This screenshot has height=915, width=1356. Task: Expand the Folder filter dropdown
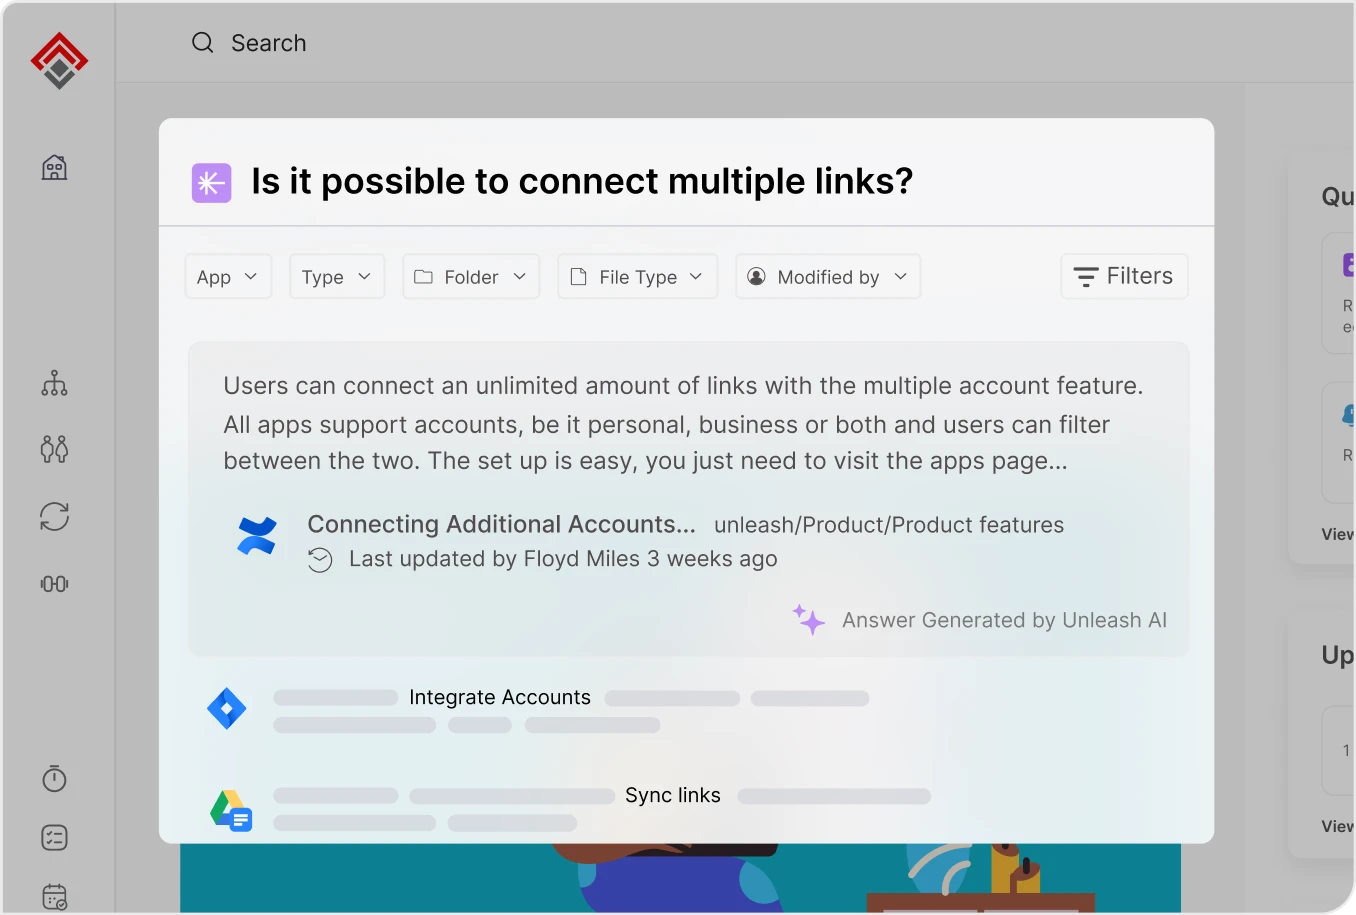[x=470, y=276]
